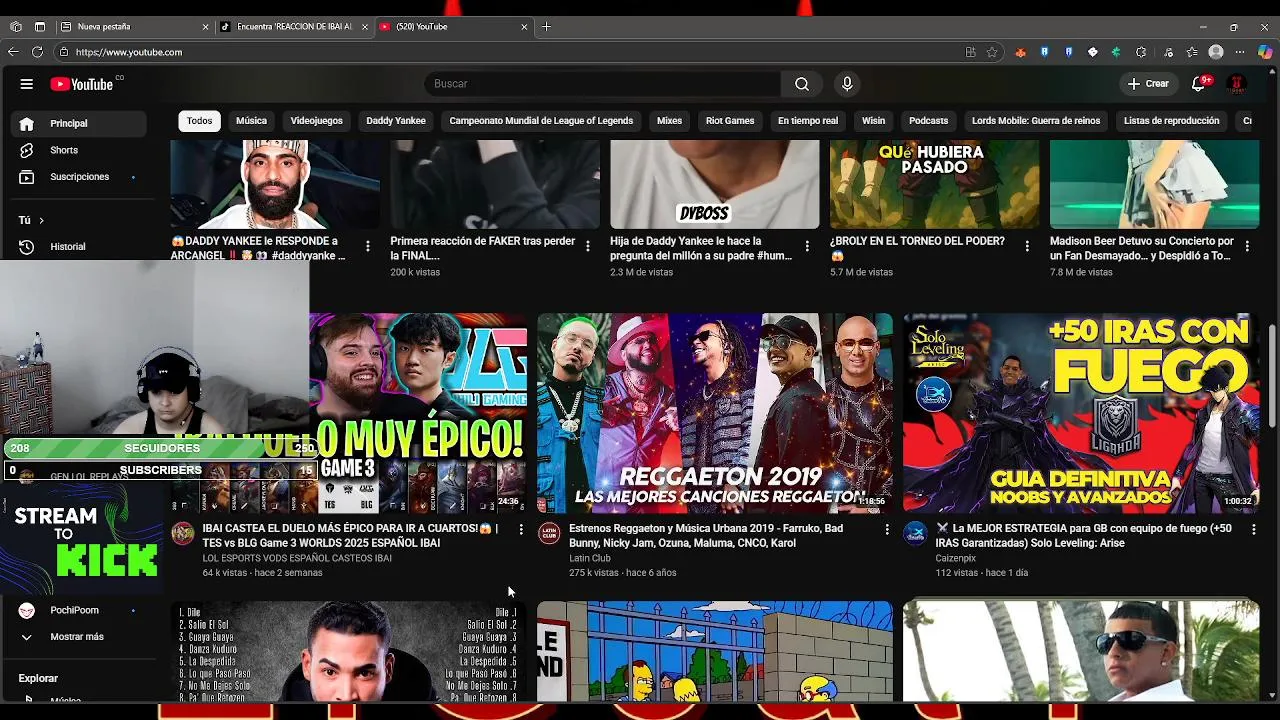Click the orange fox extension icon
The width and height of the screenshot is (1280, 720).
coord(1020,52)
